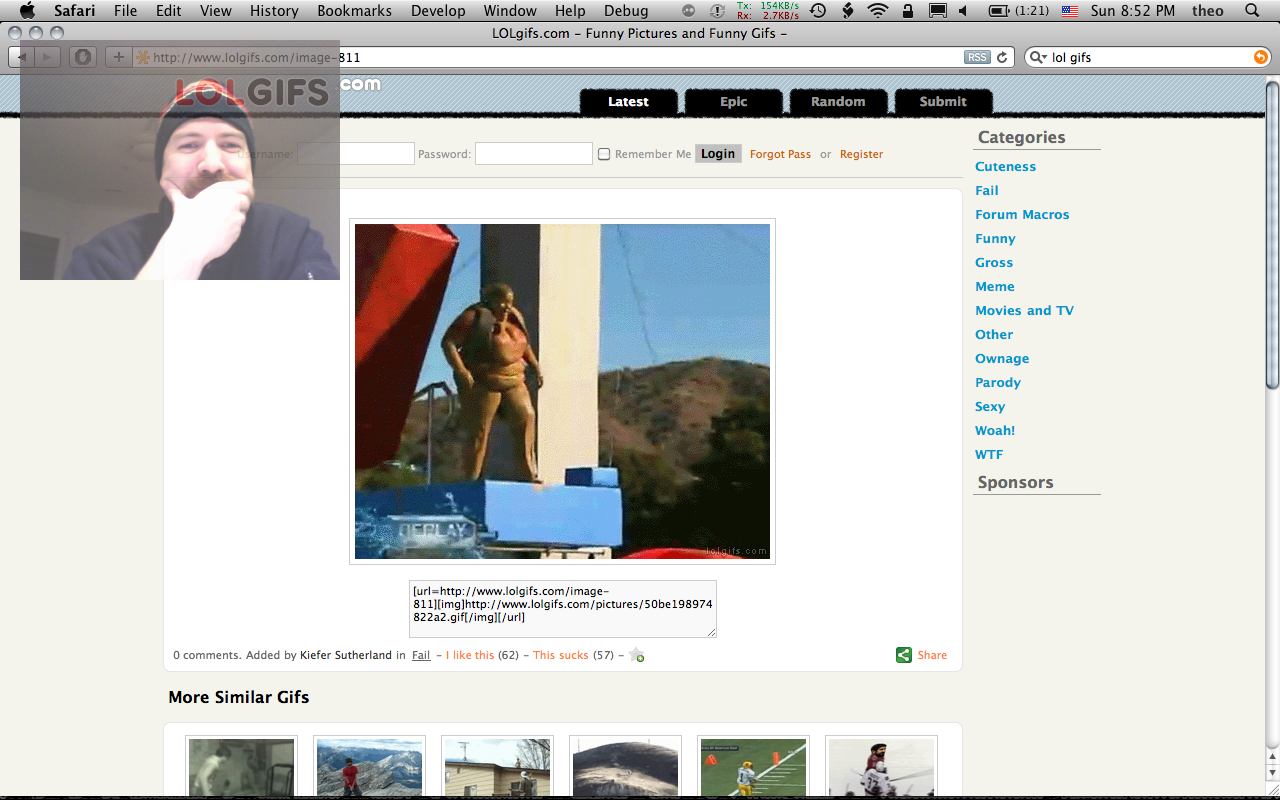This screenshot has width=1280, height=800.
Task: Enable the Remember Me checkbox
Action: tap(604, 154)
